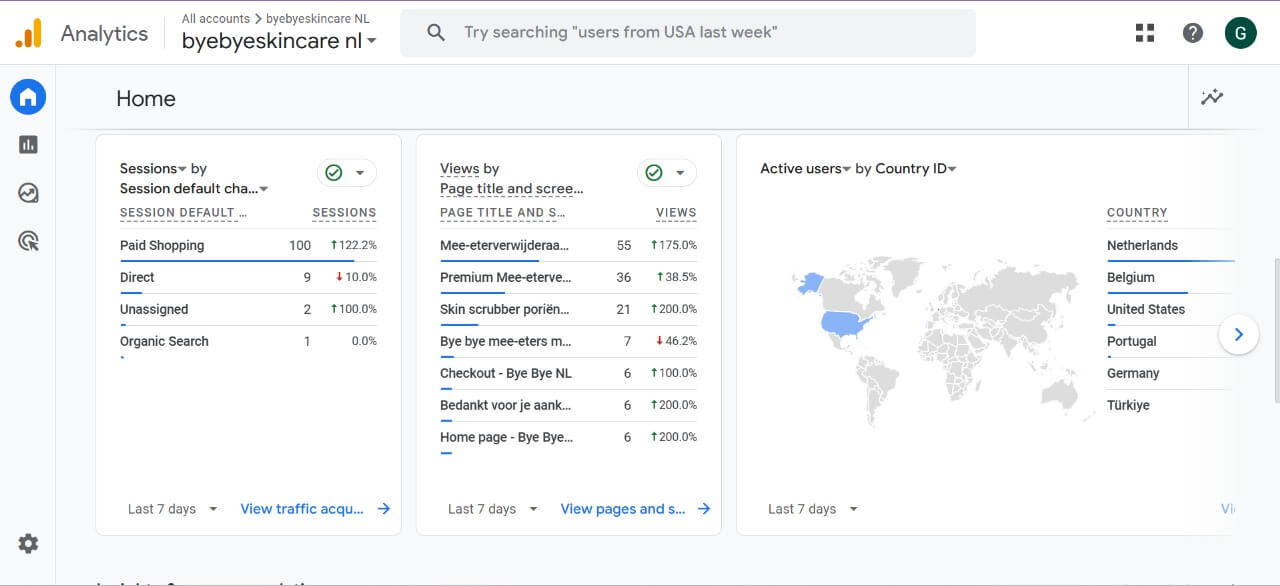
Task: Select the Premium Mee-eterve... page row
Action: coord(568,277)
